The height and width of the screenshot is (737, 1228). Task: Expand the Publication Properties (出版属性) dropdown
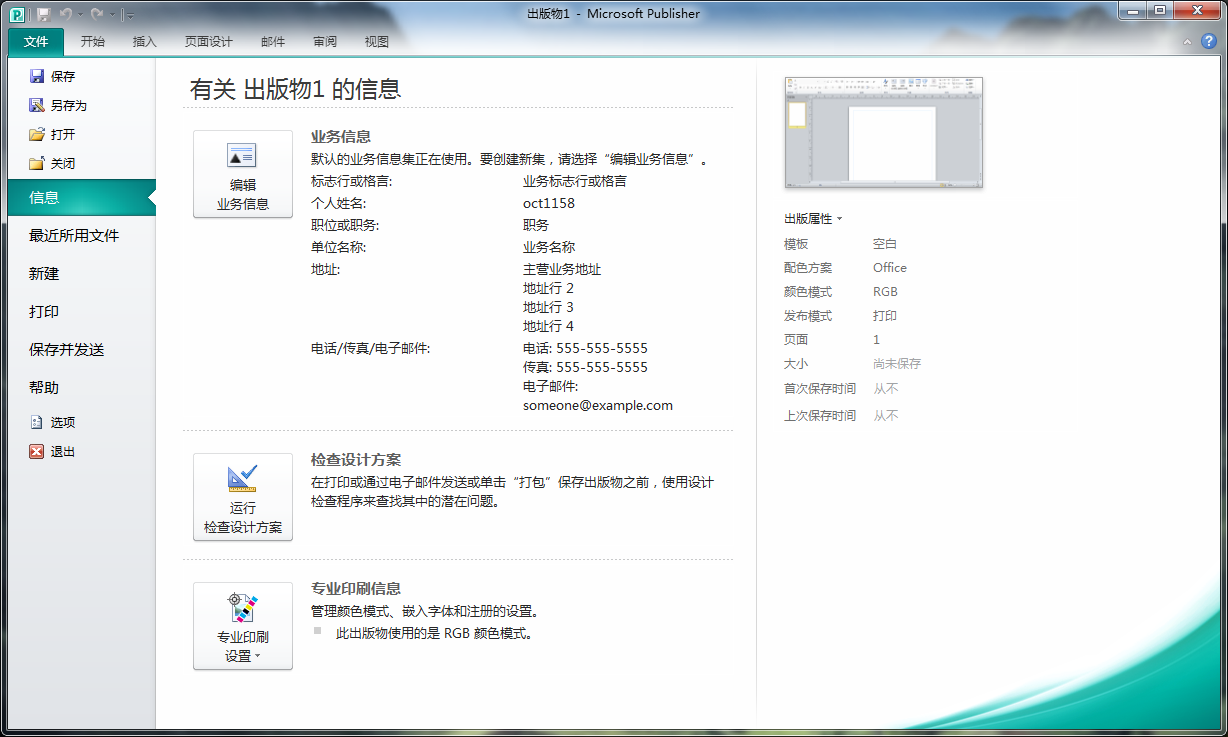pos(813,219)
